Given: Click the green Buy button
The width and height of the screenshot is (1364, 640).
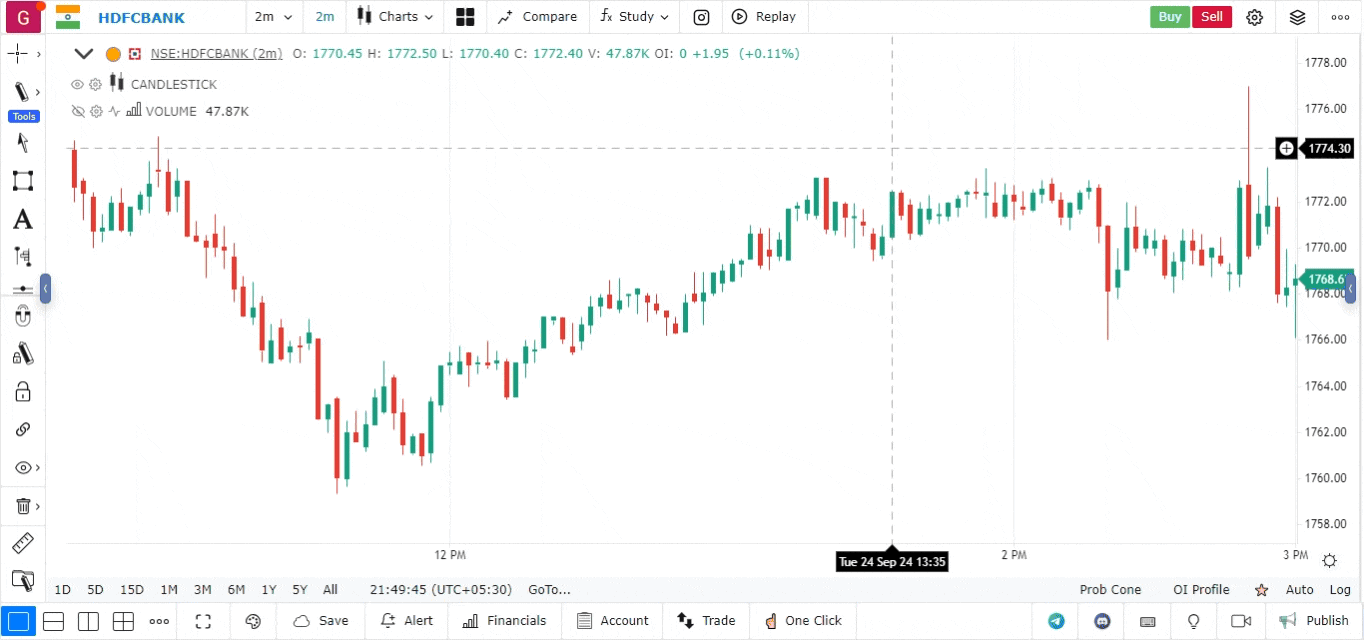Looking at the screenshot, I should click(1169, 16).
